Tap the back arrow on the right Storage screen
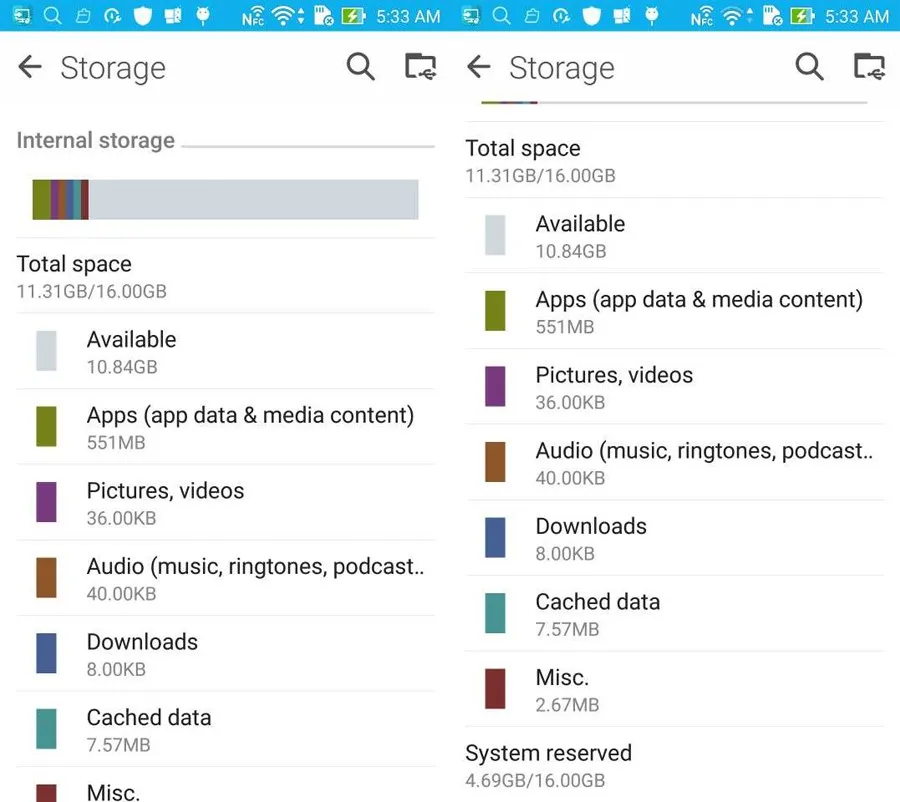 tap(479, 67)
